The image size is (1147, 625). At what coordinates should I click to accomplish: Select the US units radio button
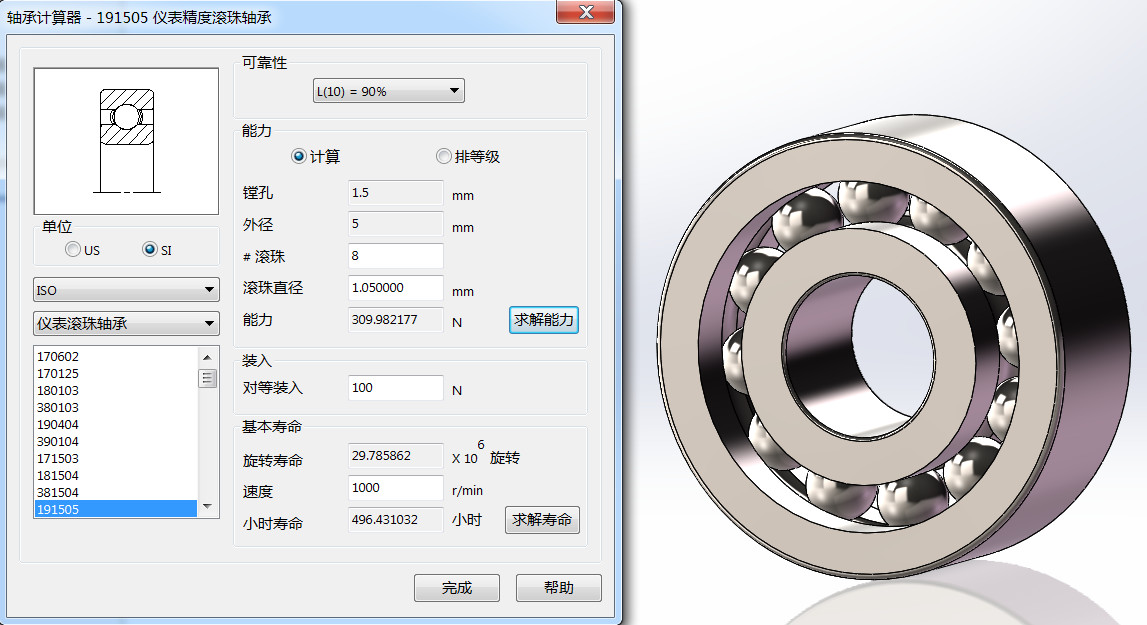coord(73,250)
